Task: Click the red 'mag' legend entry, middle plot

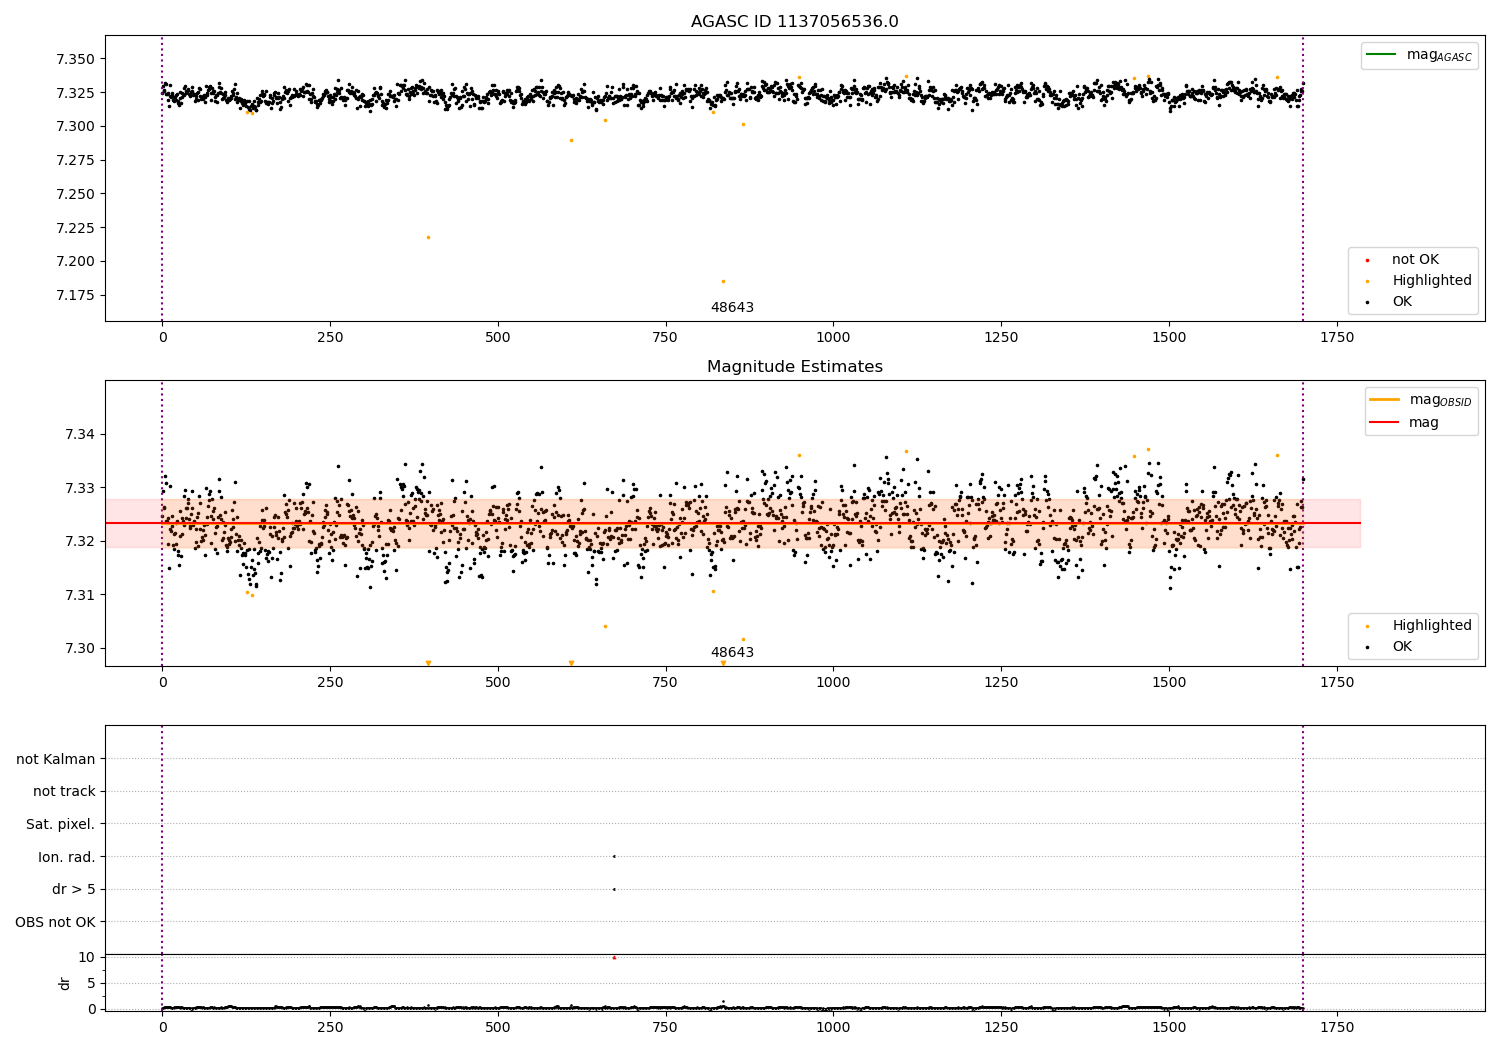Action: (1404, 422)
